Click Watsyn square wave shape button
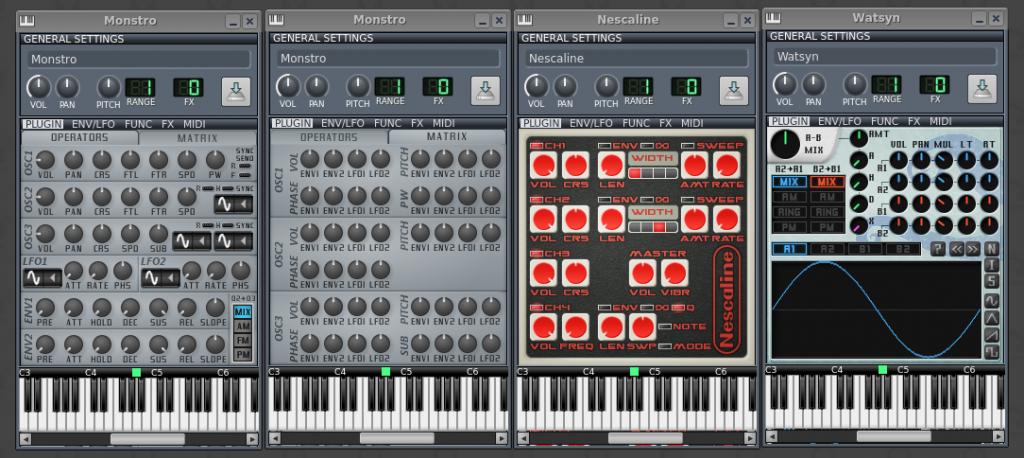Image resolution: width=1024 pixels, height=458 pixels. coord(991,352)
